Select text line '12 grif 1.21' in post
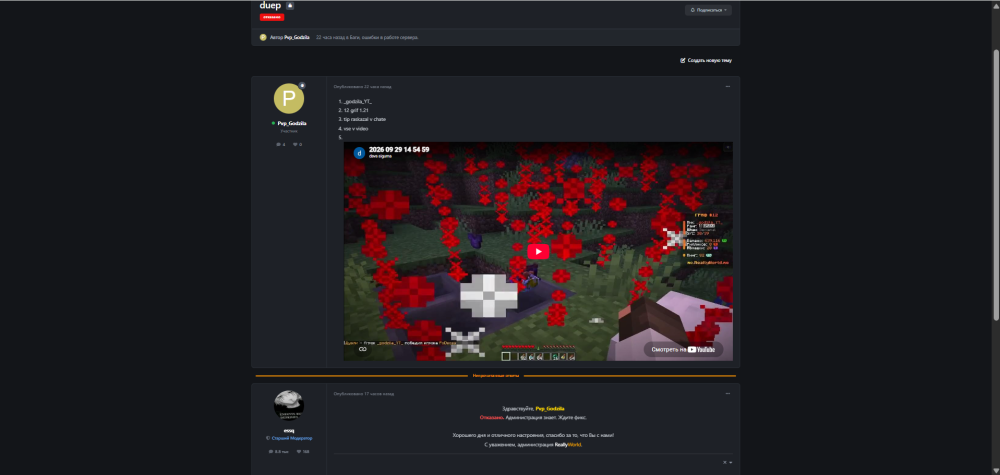This screenshot has height=475, width=1000. coord(356,111)
